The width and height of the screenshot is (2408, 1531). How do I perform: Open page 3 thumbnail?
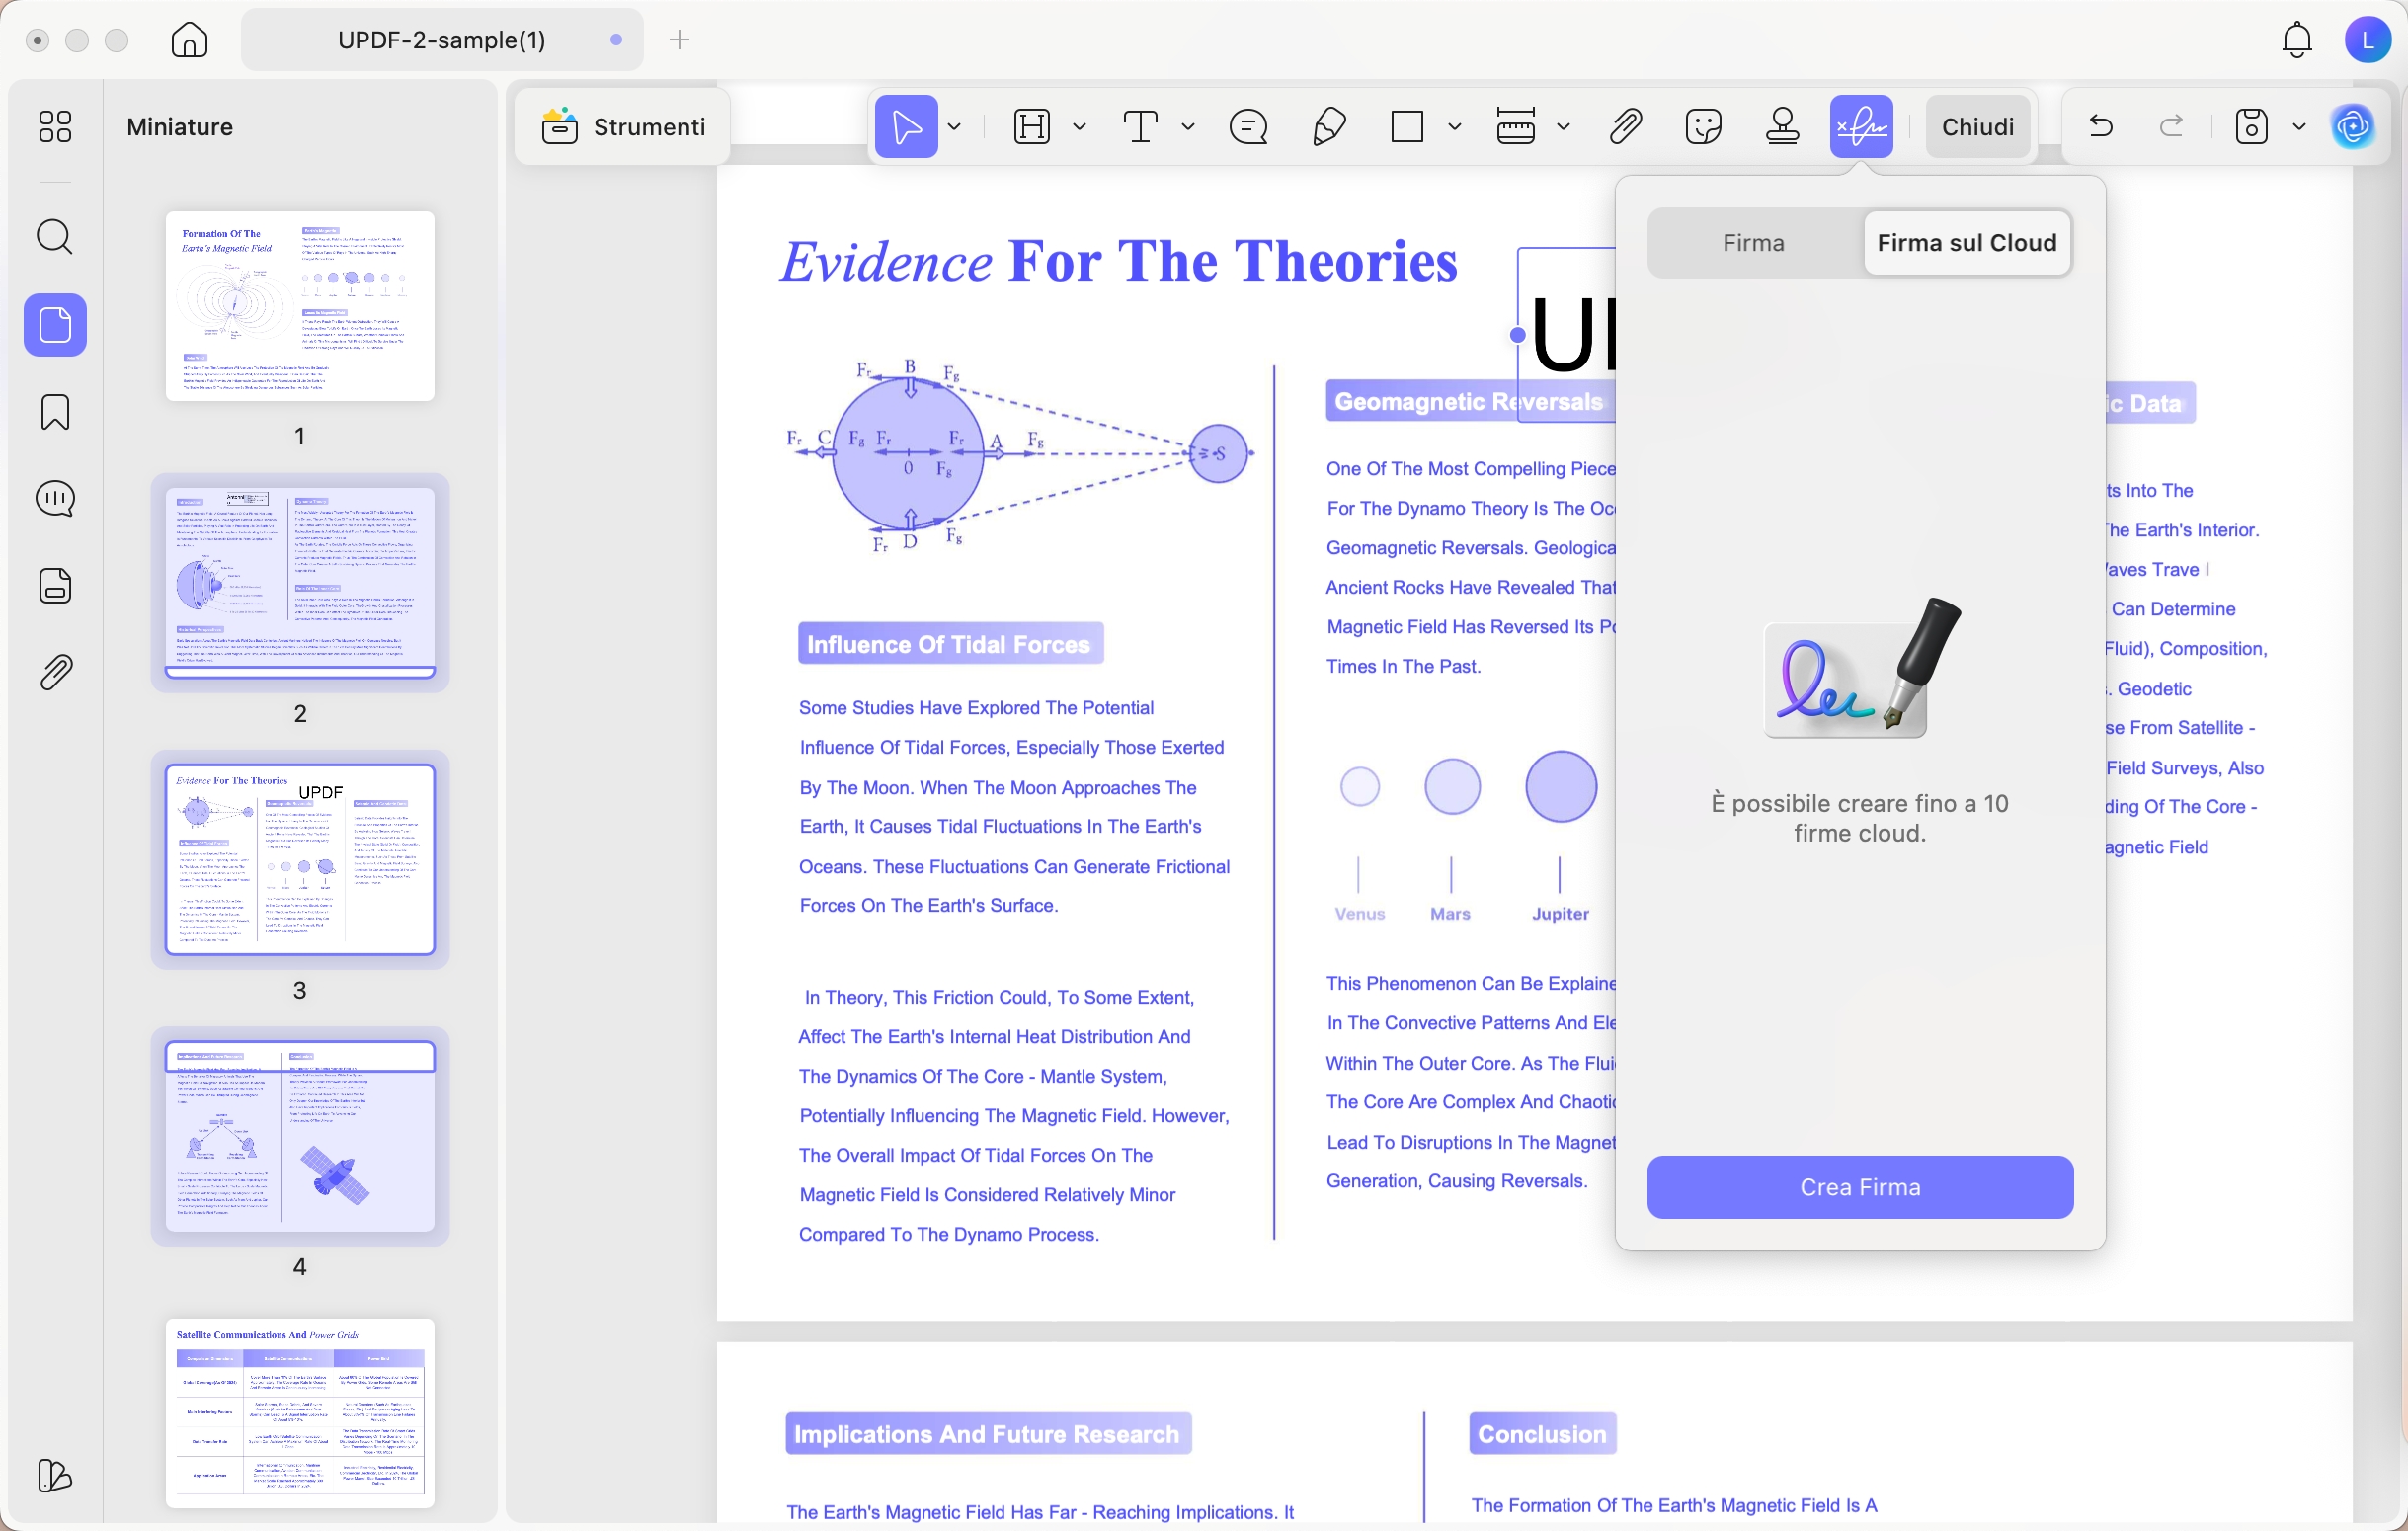[x=300, y=860]
